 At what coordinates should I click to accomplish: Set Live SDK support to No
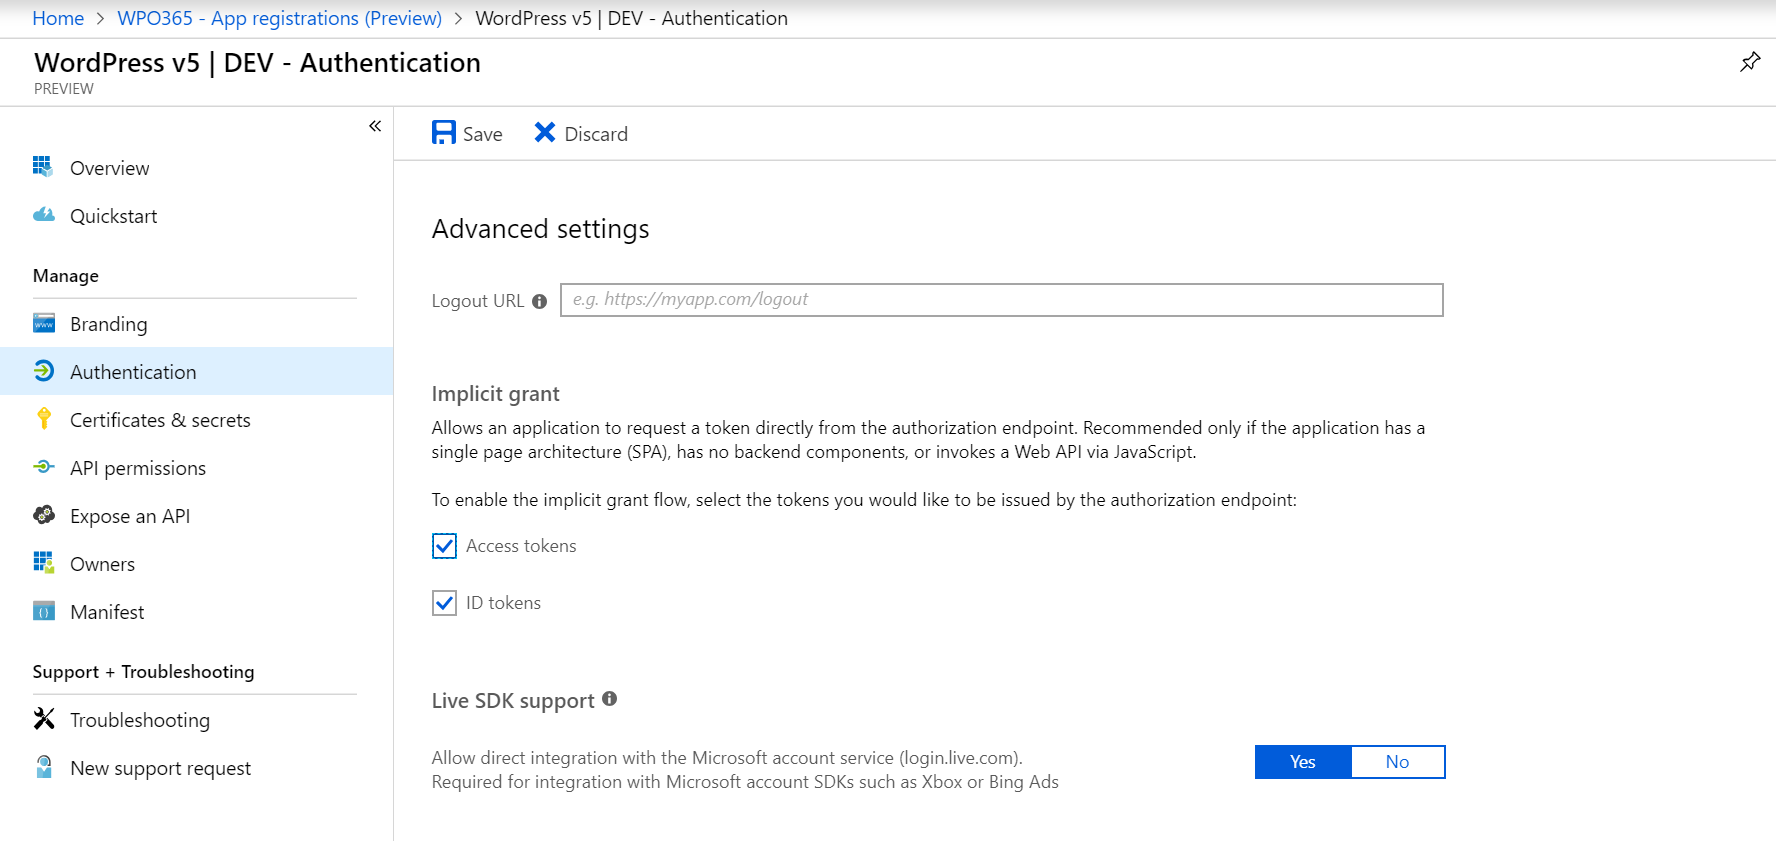1397,762
